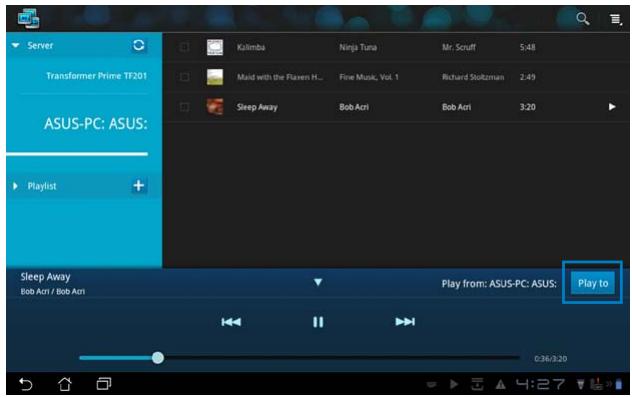Tick the checkbox for Sleep Away
The width and height of the screenshot is (632, 398).
pos(184,107)
